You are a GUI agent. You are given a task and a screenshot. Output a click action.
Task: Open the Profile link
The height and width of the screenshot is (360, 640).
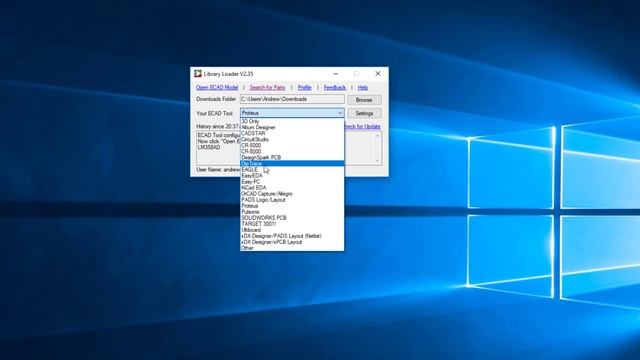pyautogui.click(x=304, y=87)
